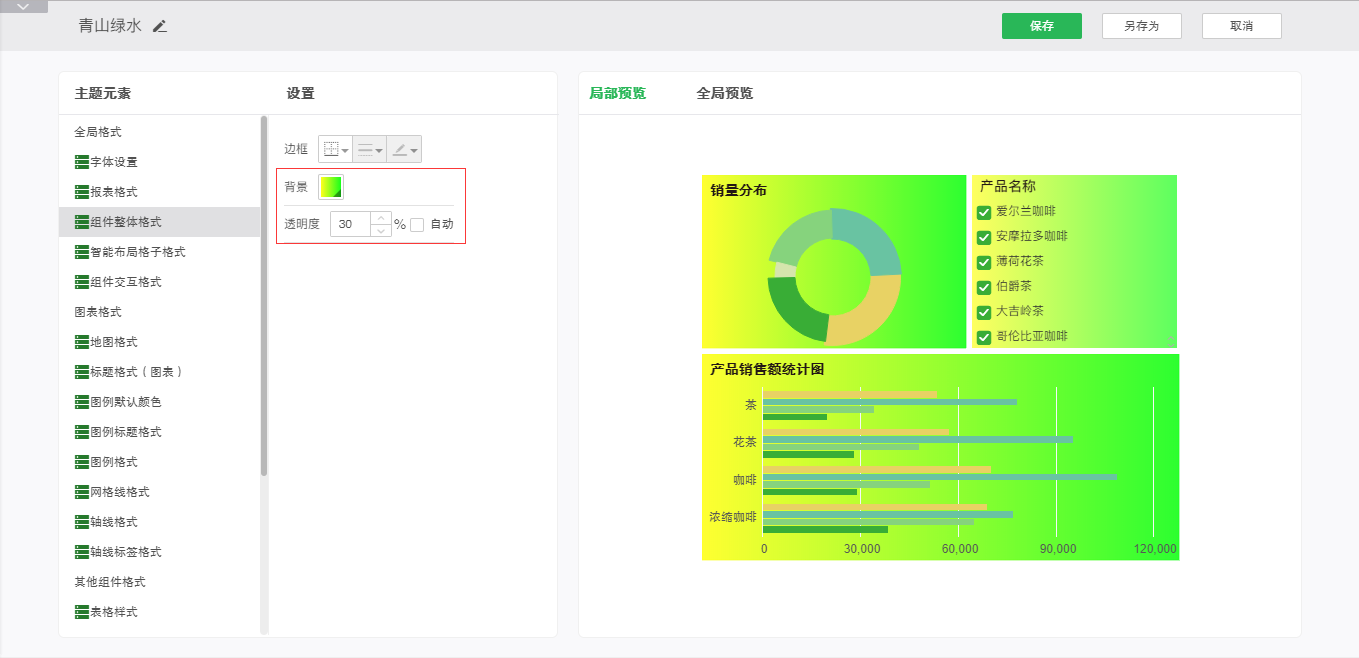
Task: Open the 图例默认颜色 item
Action: click(125, 402)
